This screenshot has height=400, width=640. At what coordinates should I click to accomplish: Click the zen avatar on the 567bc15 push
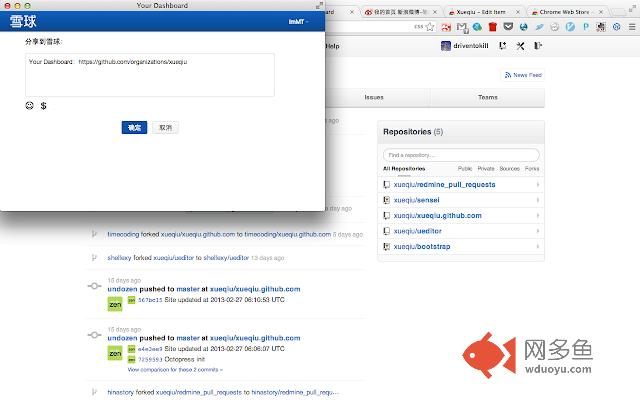click(115, 304)
